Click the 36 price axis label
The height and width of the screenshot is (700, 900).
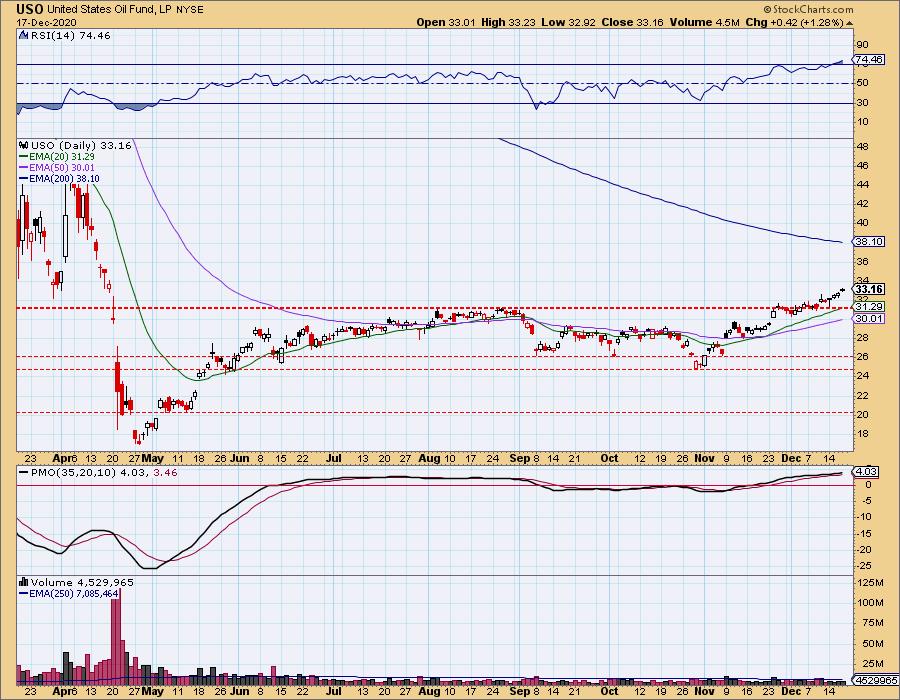862,261
